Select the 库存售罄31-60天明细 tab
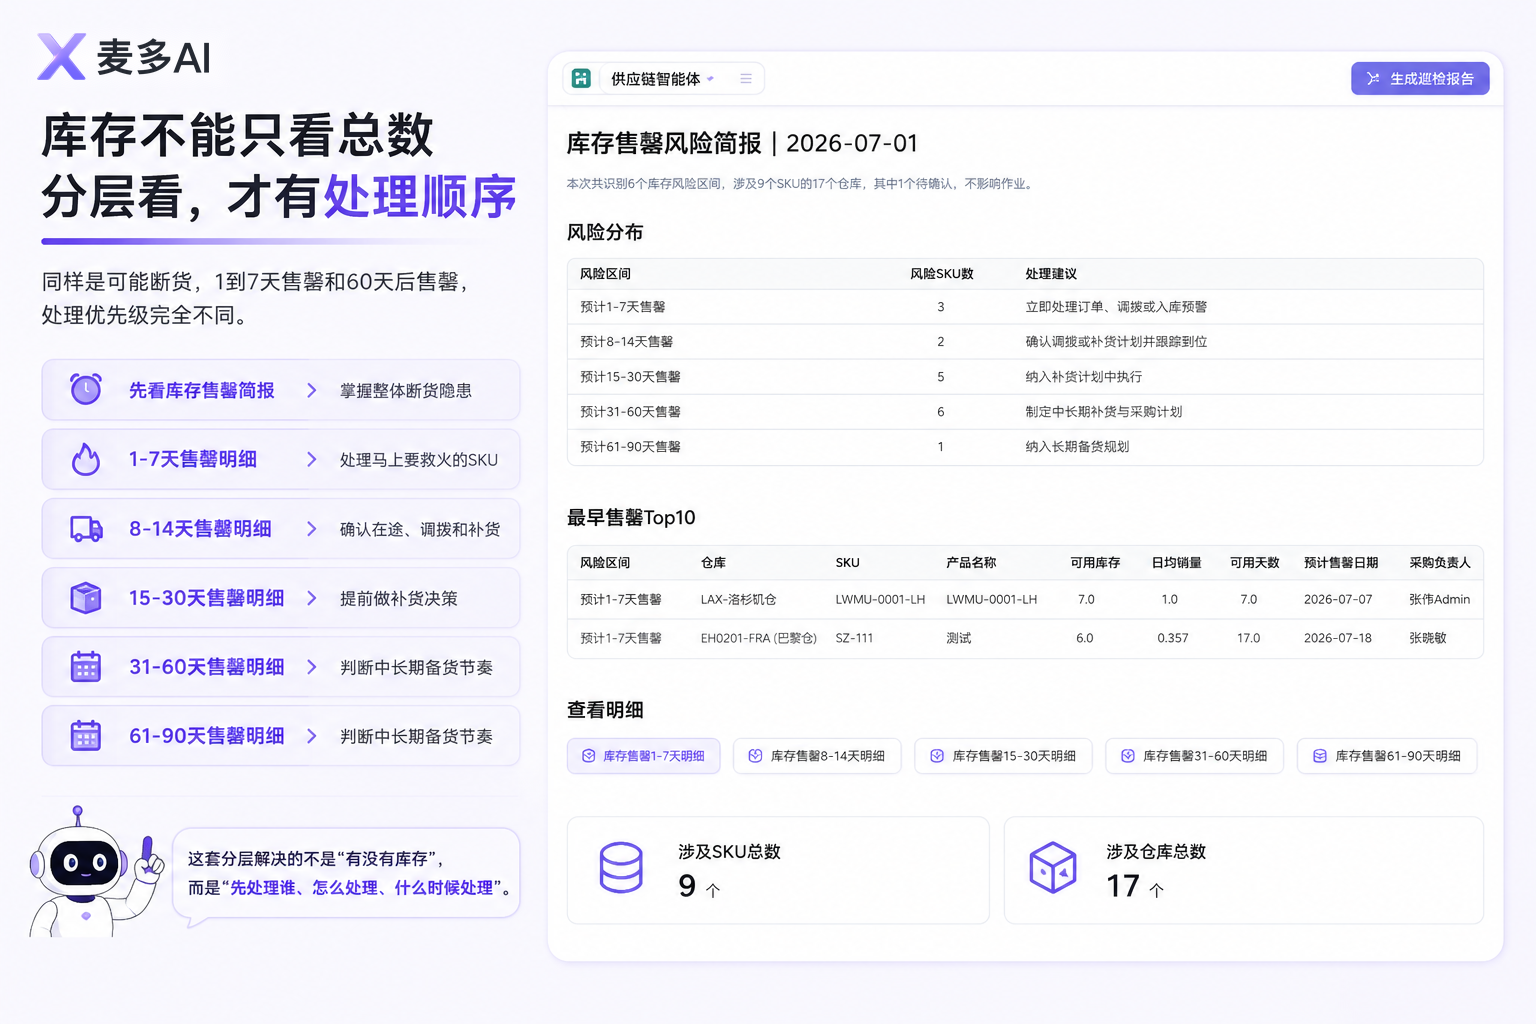This screenshot has height=1024, width=1536. tap(1194, 756)
